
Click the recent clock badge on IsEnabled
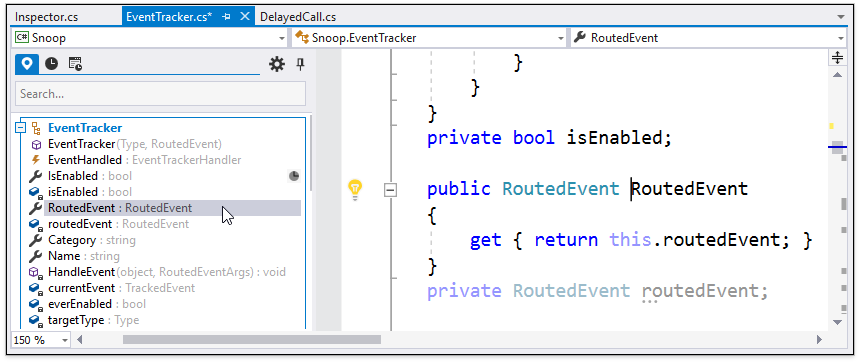pyautogui.click(x=294, y=176)
